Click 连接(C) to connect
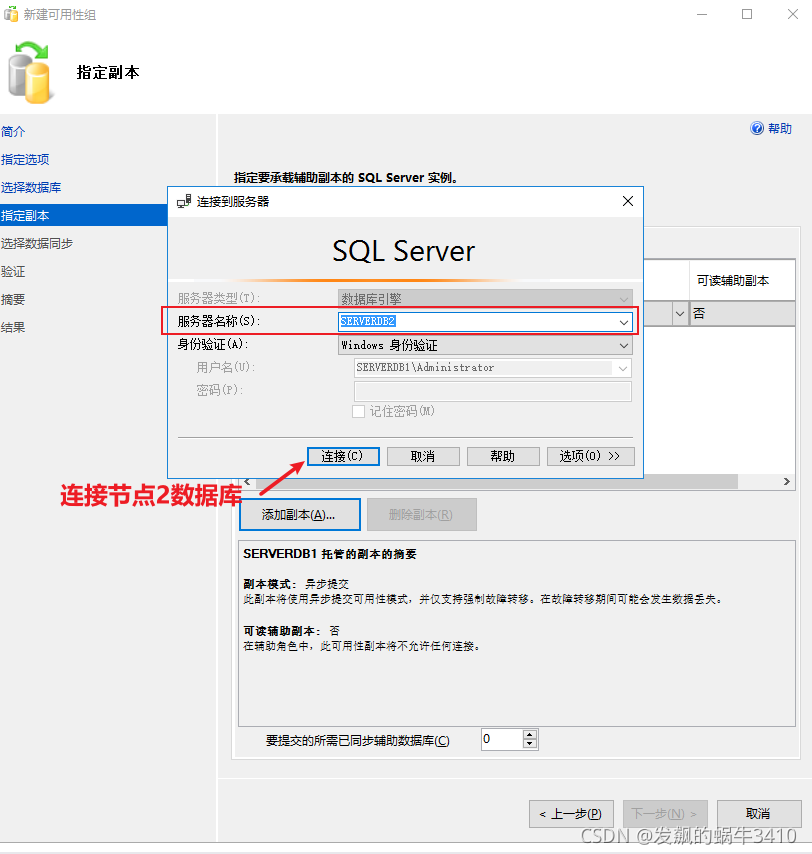 343,456
